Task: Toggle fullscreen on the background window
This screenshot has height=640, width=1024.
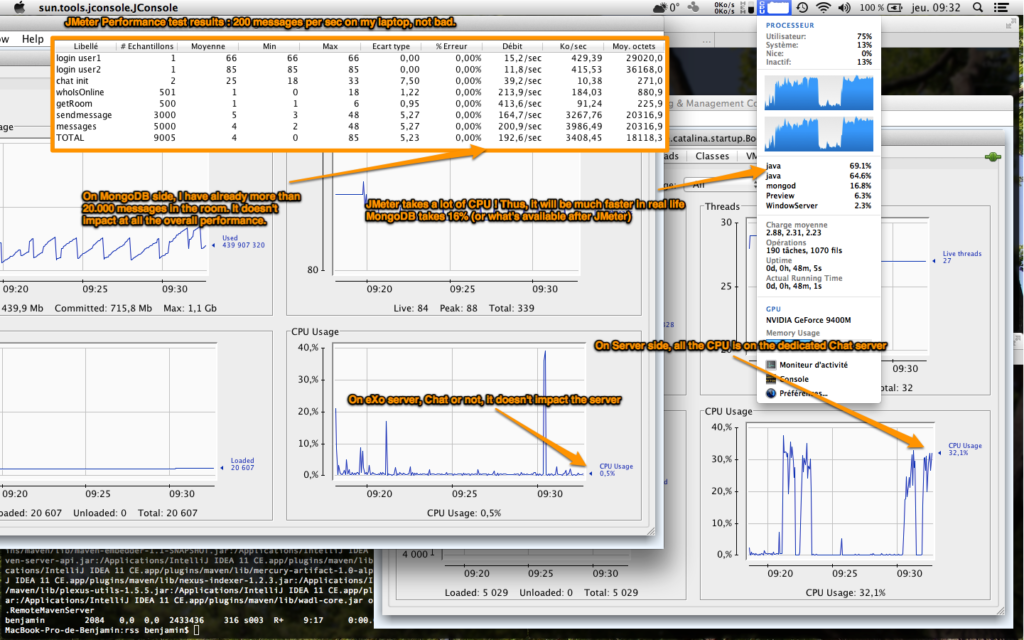Action: point(1012,25)
